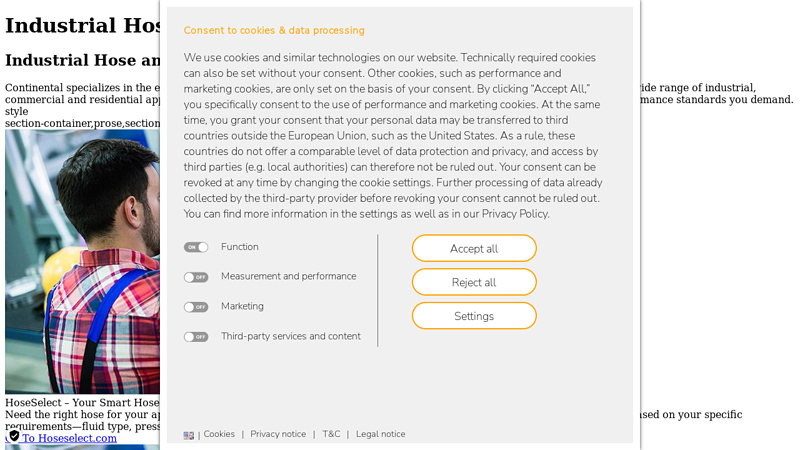Click the Function label text
This screenshot has width=800, height=450.
(x=240, y=247)
